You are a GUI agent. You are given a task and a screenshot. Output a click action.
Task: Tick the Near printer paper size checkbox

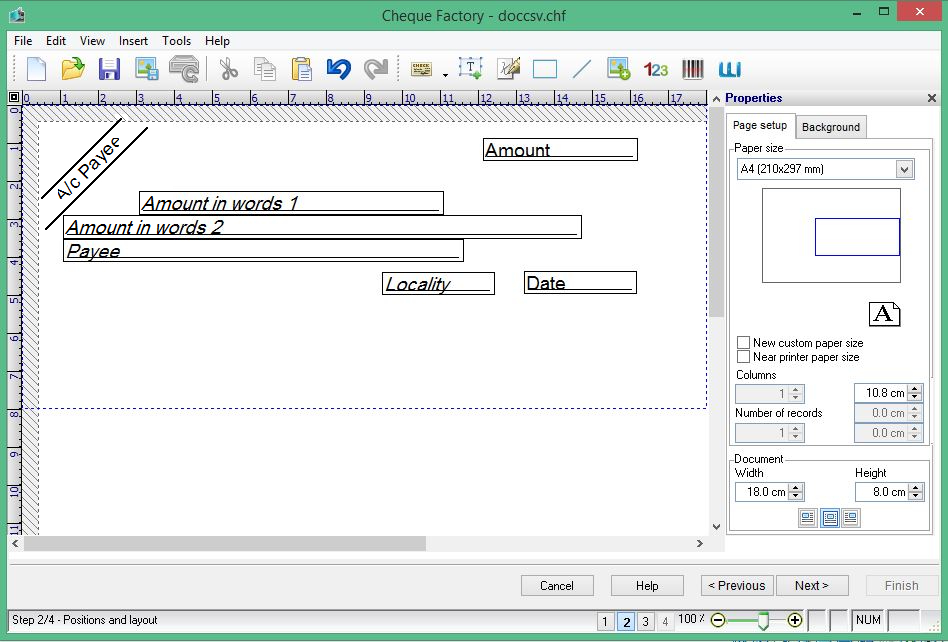[x=744, y=357]
